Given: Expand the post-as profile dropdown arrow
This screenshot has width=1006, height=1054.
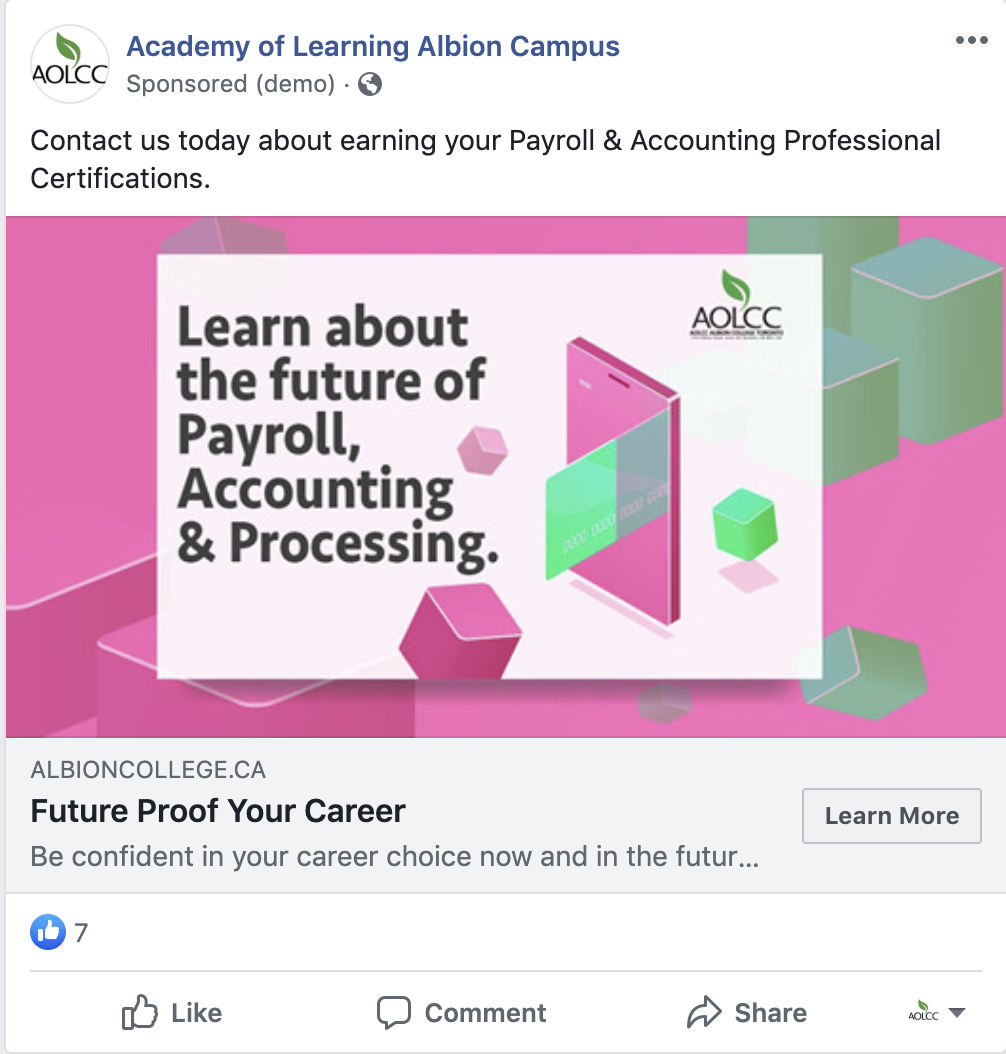Looking at the screenshot, I should 957,1013.
